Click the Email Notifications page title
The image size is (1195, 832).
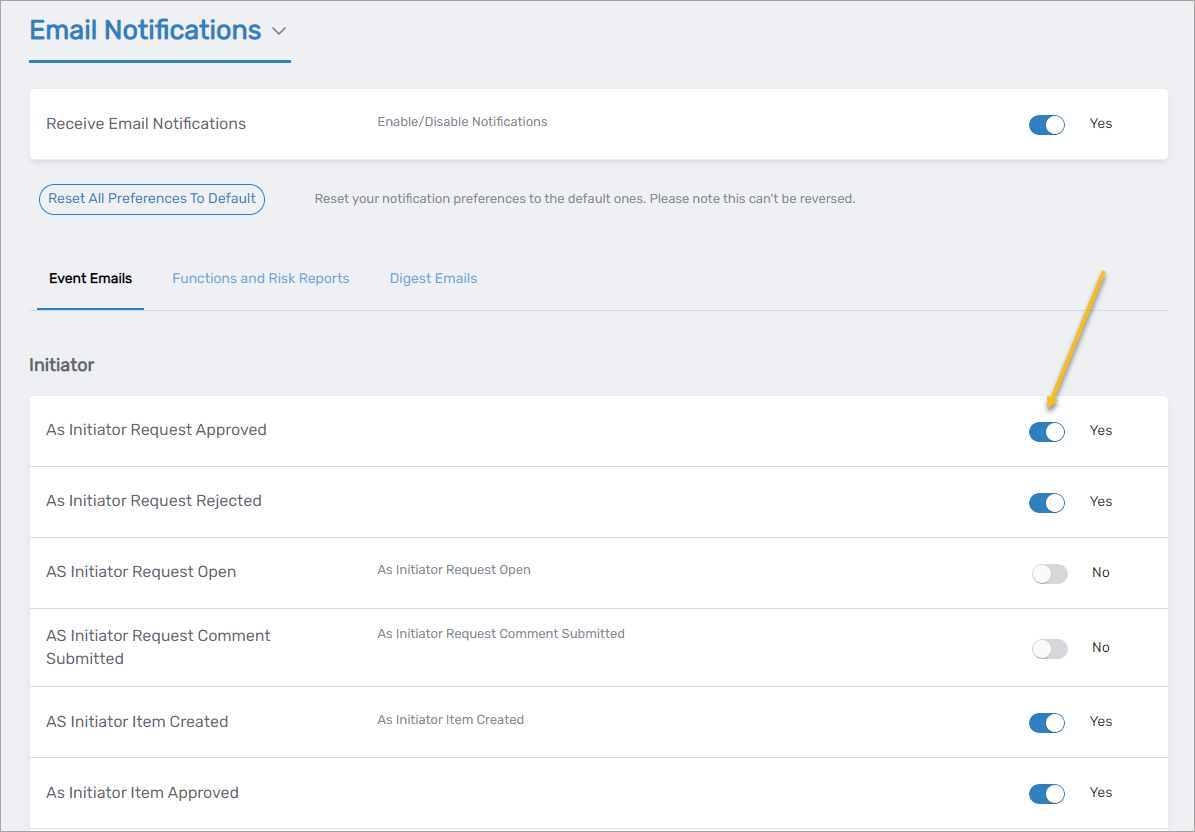click(145, 30)
